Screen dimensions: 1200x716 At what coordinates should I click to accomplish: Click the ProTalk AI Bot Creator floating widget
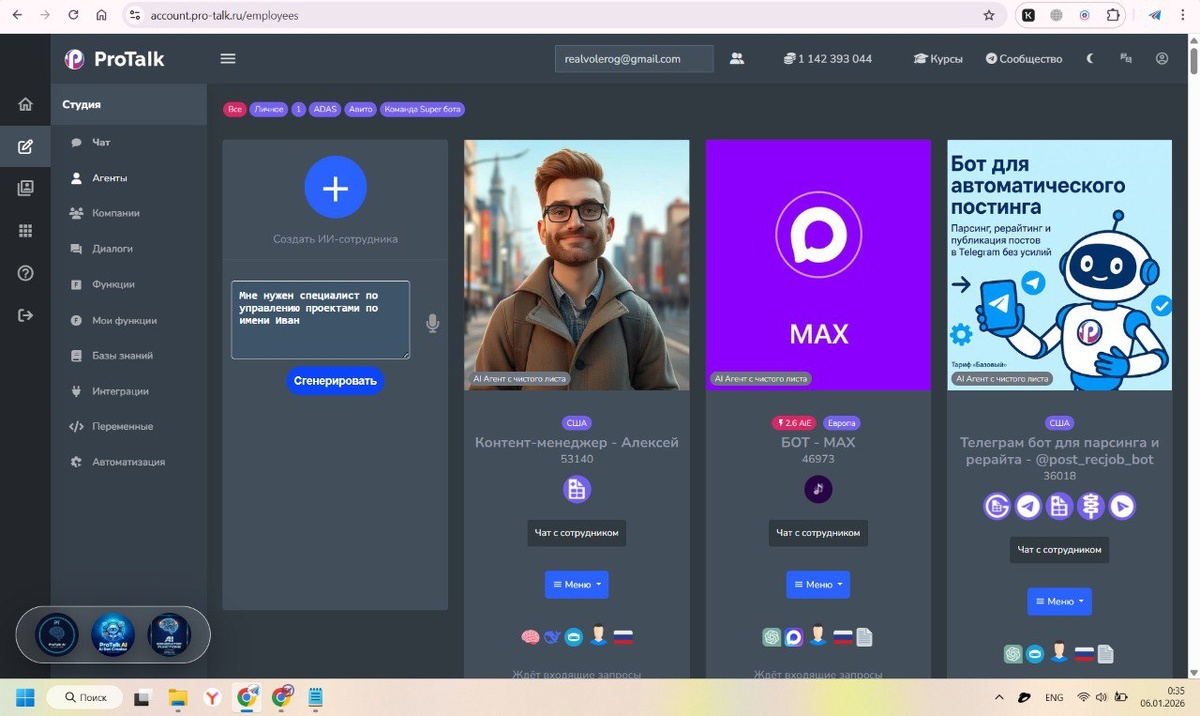113,635
